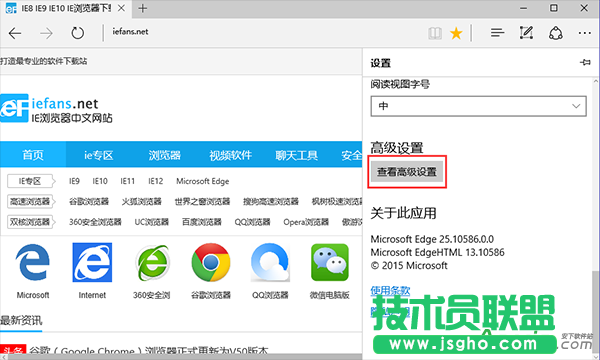Open the UC浏览器 link
The width and height of the screenshot is (600, 360).
click(x=152, y=222)
